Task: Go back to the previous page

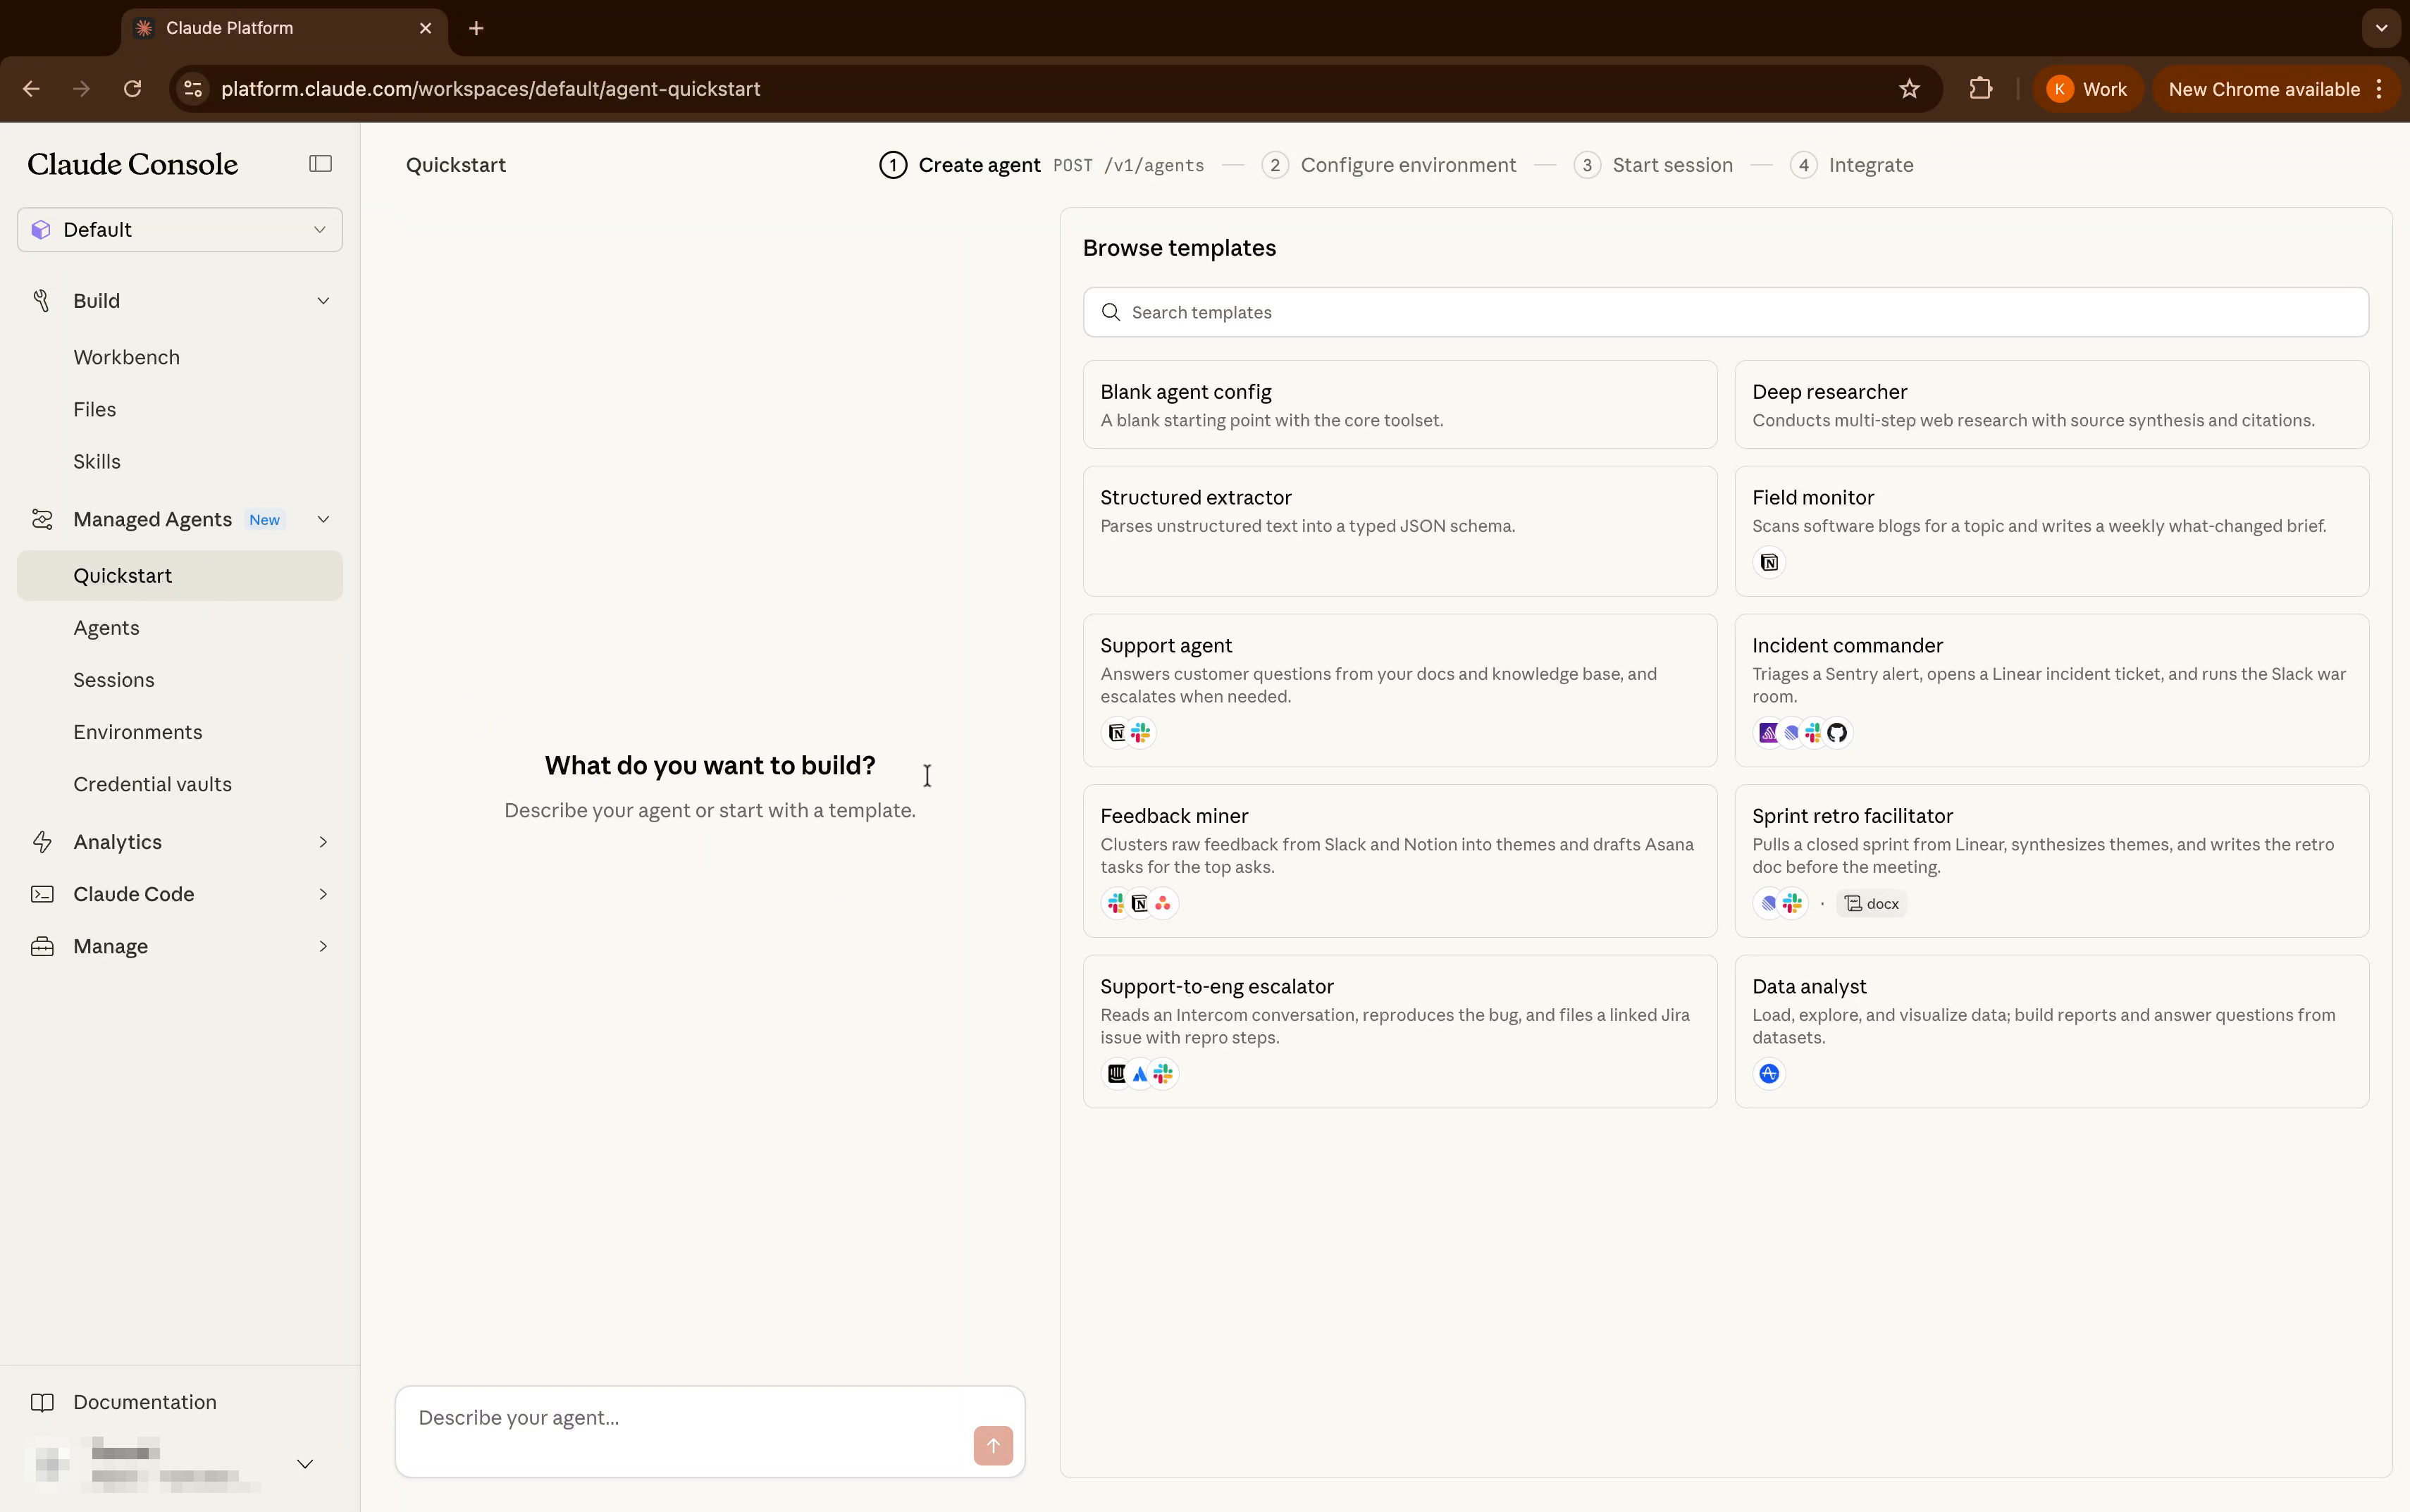Action: pos(31,89)
